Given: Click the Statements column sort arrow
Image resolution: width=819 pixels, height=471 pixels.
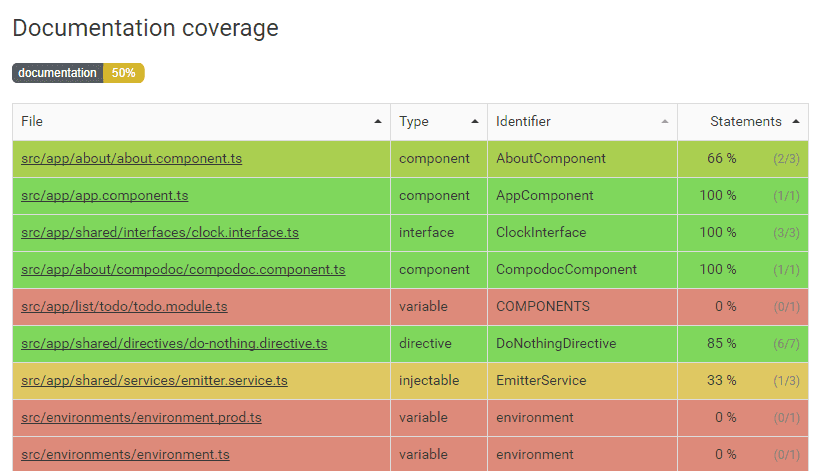Looking at the screenshot, I should pos(796,122).
